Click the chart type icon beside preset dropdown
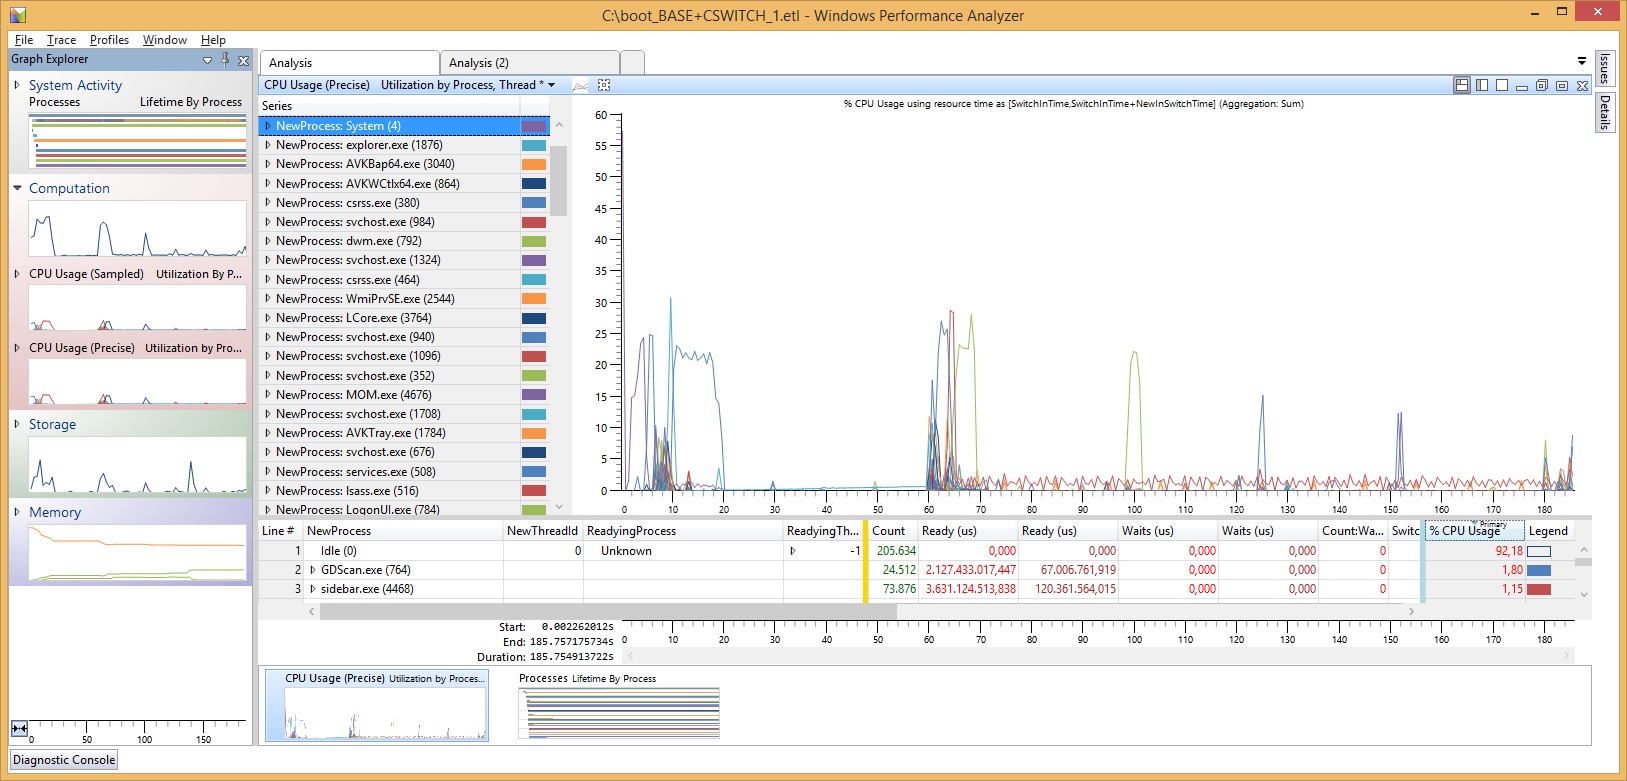 [580, 85]
